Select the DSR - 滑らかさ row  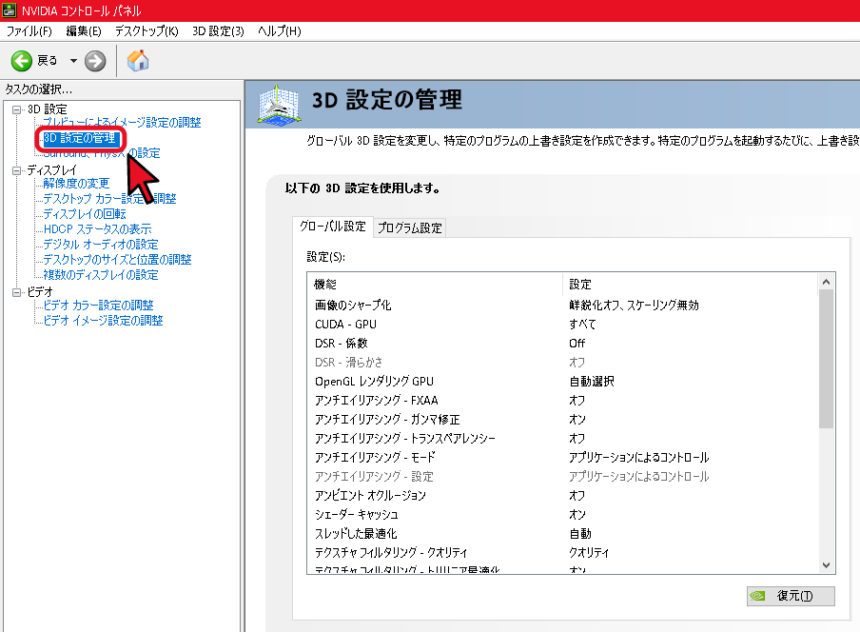pos(563,363)
